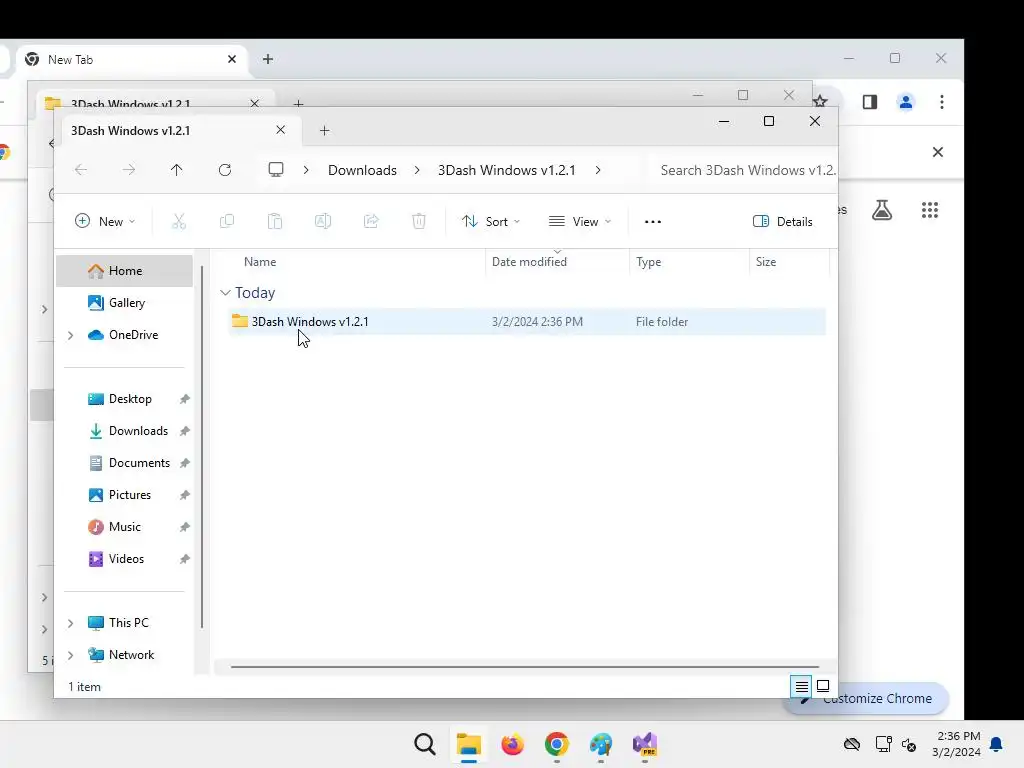This screenshot has height=768, width=1024.
Task: Expand chevron after This PC icon in breadcrumb
Action: pos(306,170)
